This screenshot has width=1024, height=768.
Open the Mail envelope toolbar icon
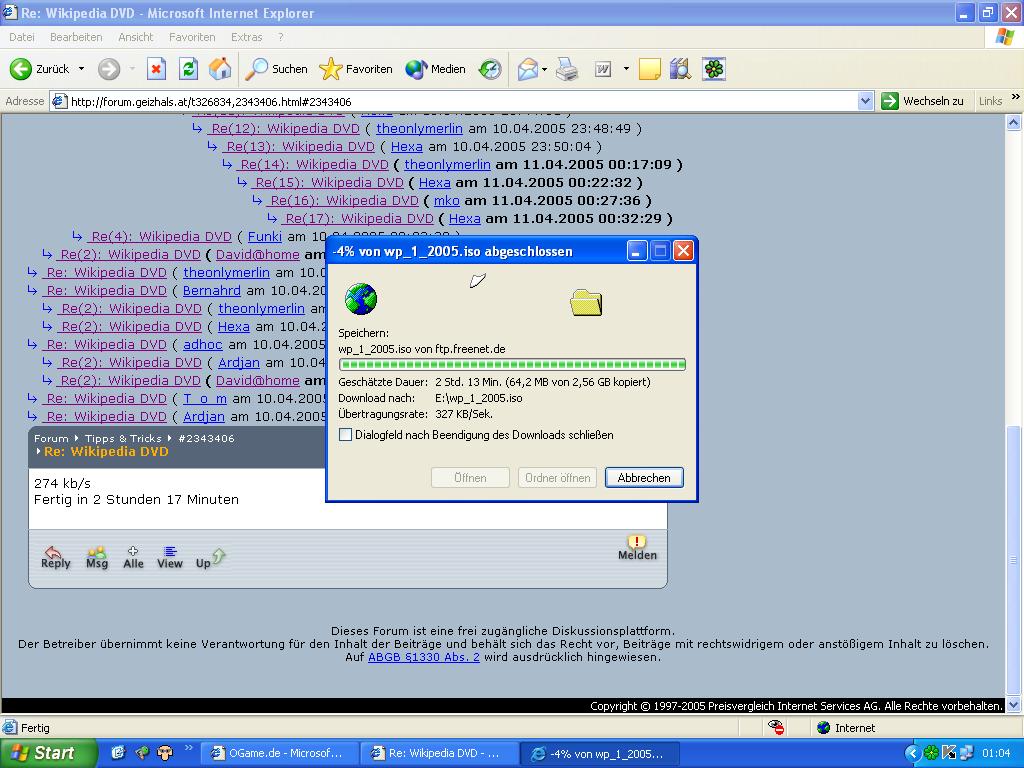[x=528, y=69]
